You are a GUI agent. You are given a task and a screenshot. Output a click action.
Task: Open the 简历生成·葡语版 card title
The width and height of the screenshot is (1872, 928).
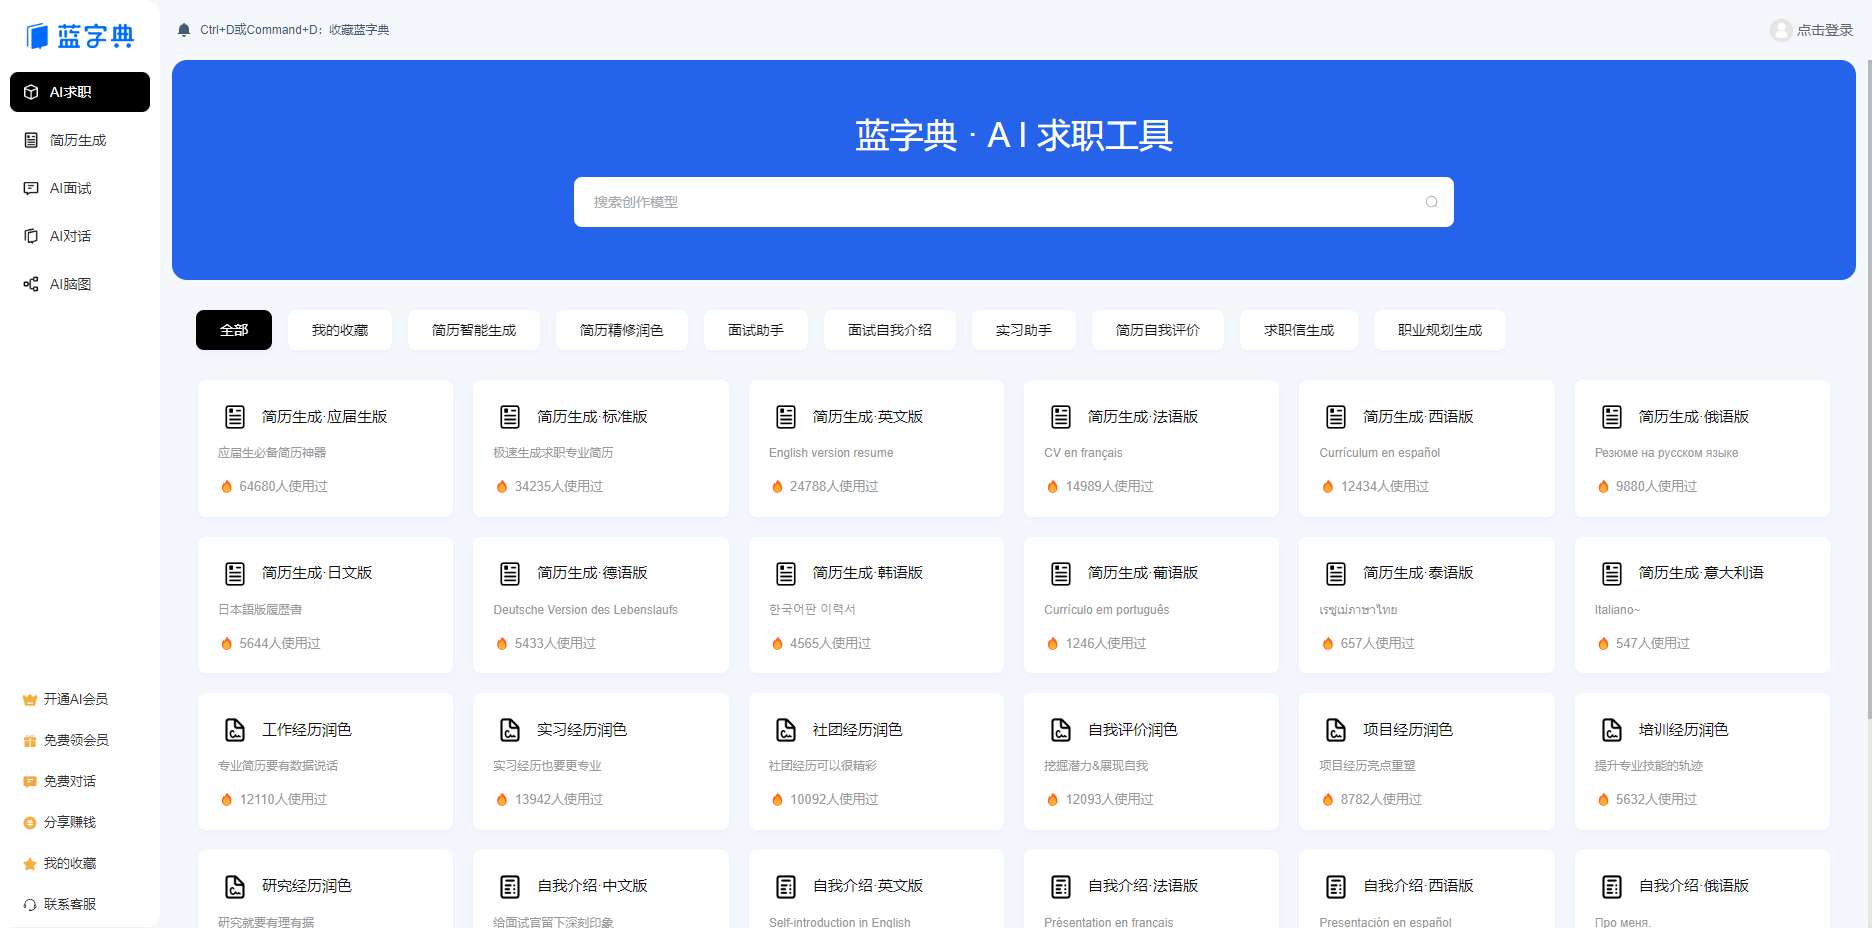pyautogui.click(x=1143, y=573)
